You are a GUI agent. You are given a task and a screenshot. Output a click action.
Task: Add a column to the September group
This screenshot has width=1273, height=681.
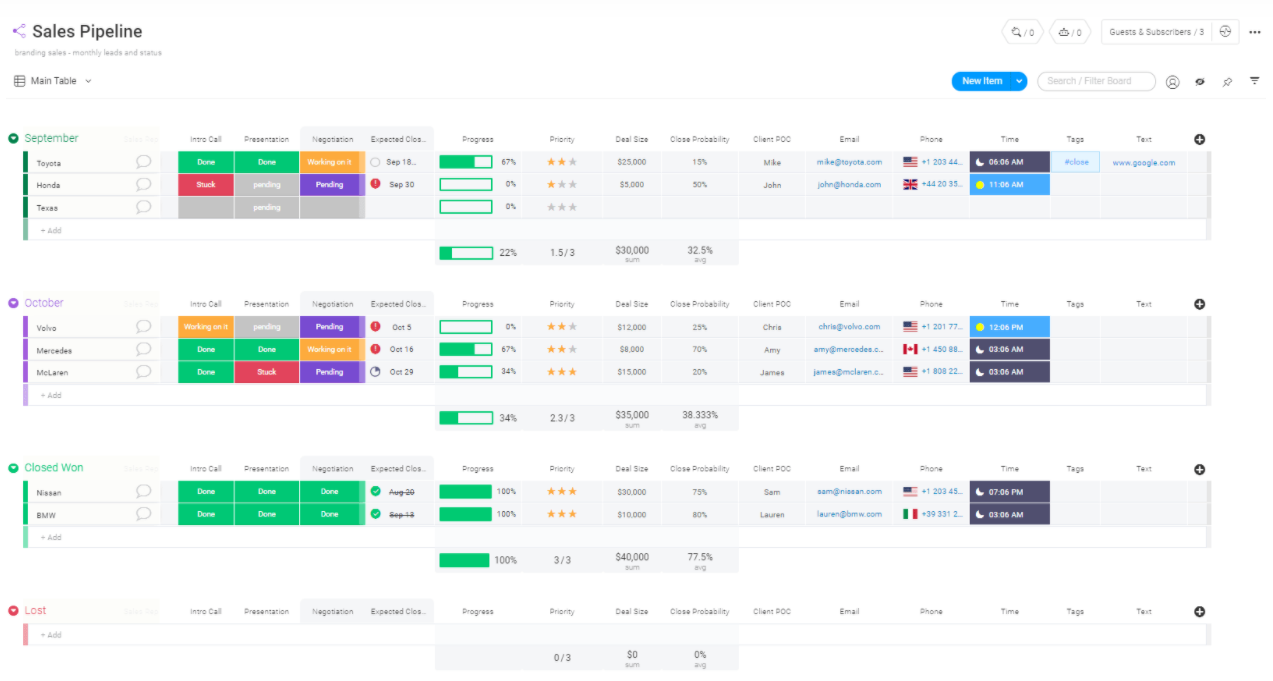[x=1199, y=139]
